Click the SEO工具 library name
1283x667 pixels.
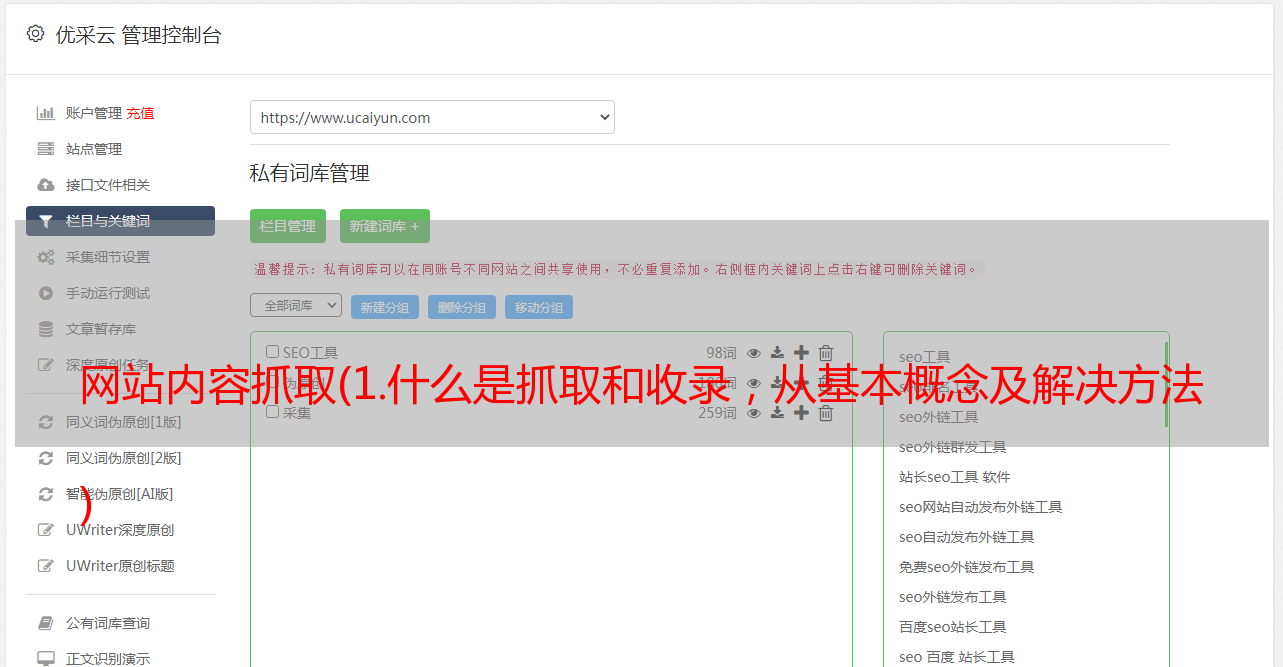tap(310, 352)
